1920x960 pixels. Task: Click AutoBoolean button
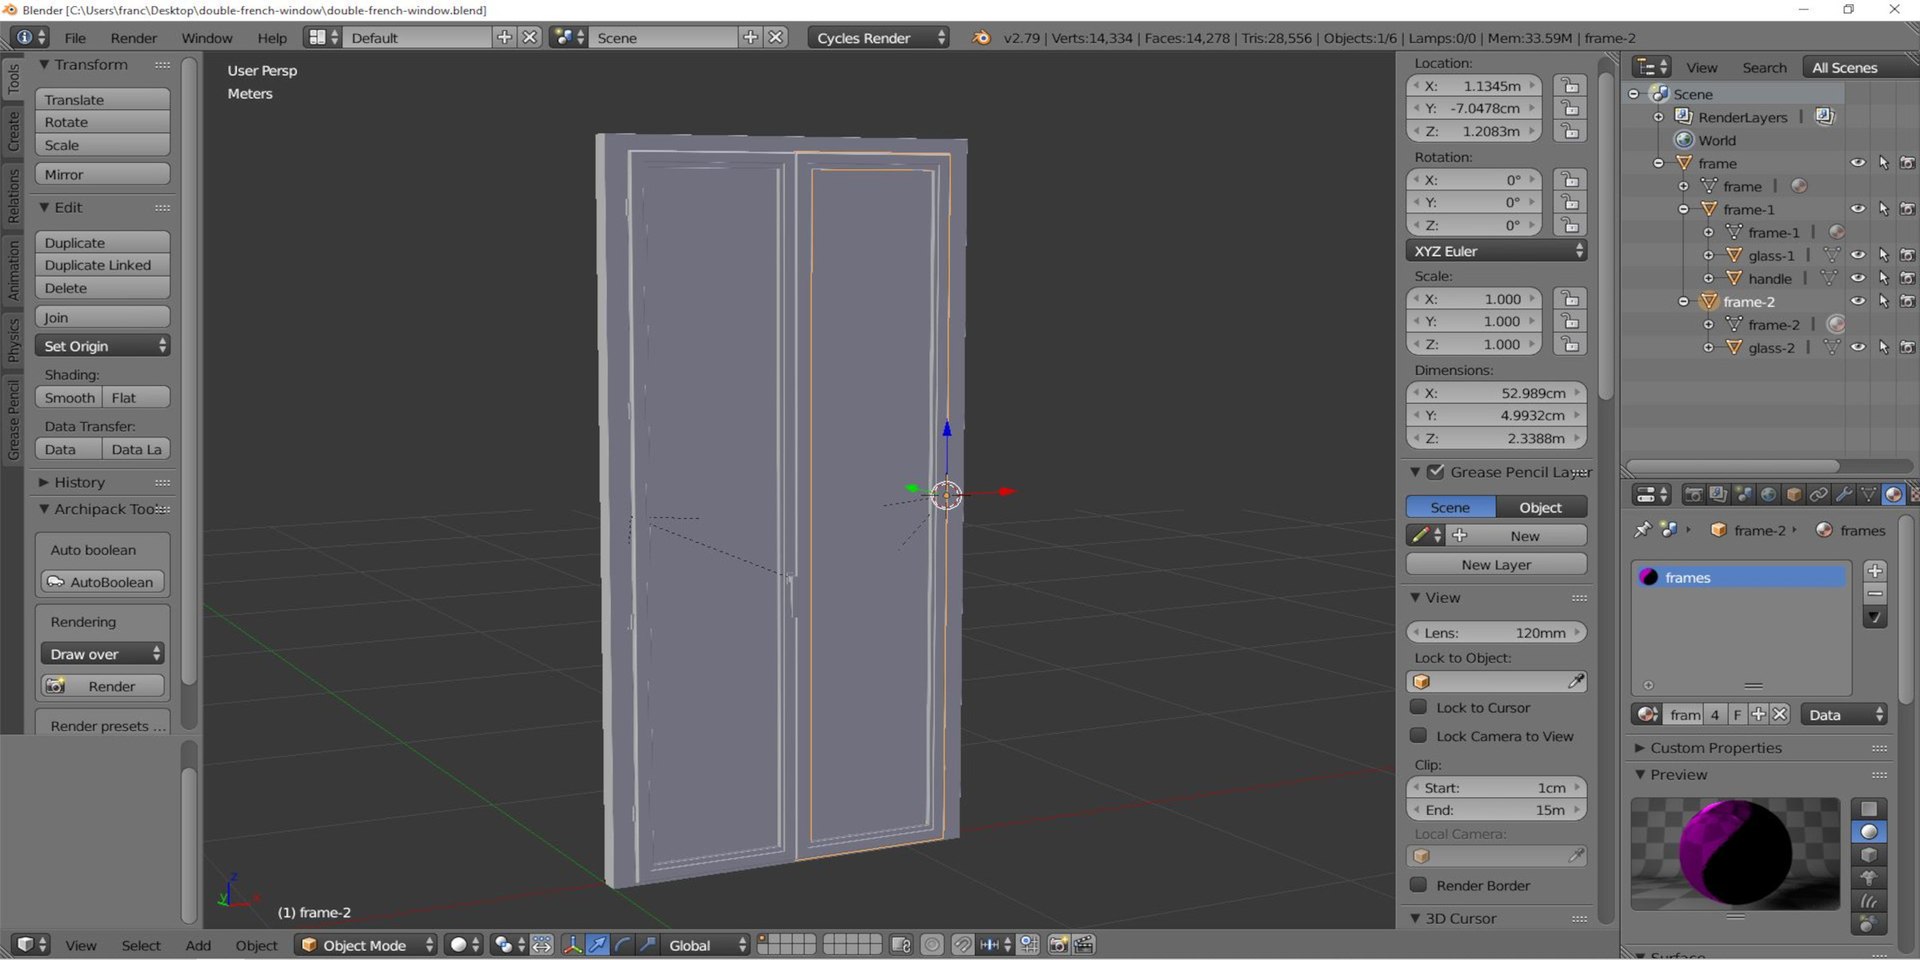102,582
